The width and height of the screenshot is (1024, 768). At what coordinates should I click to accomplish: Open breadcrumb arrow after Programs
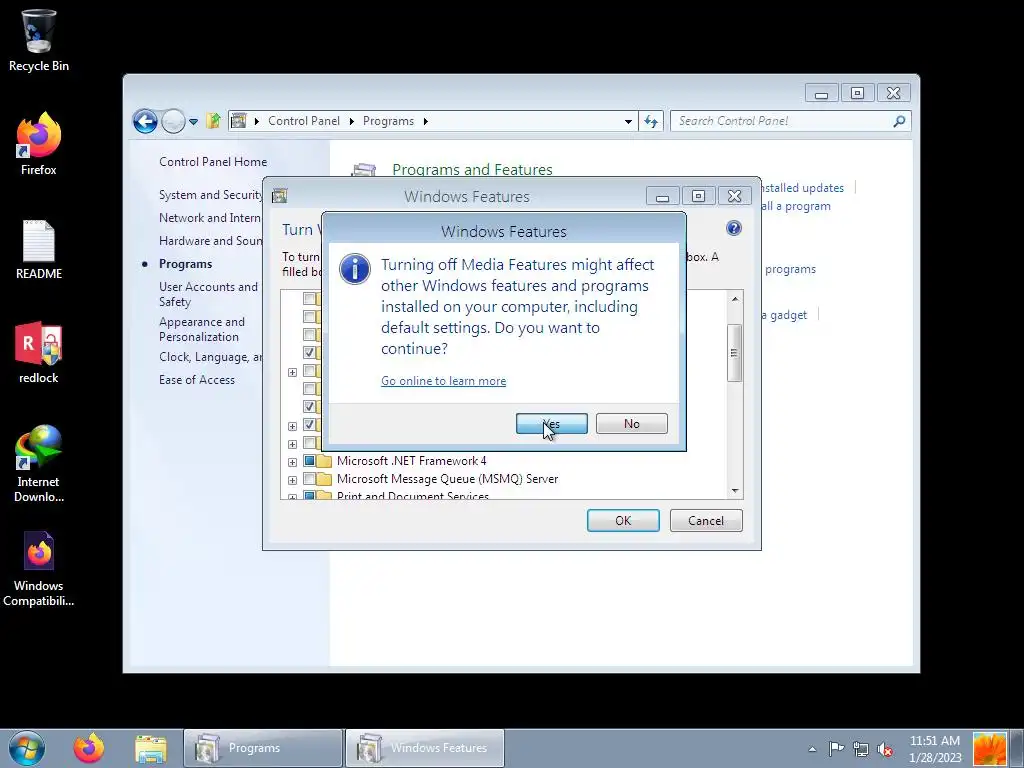coord(425,121)
